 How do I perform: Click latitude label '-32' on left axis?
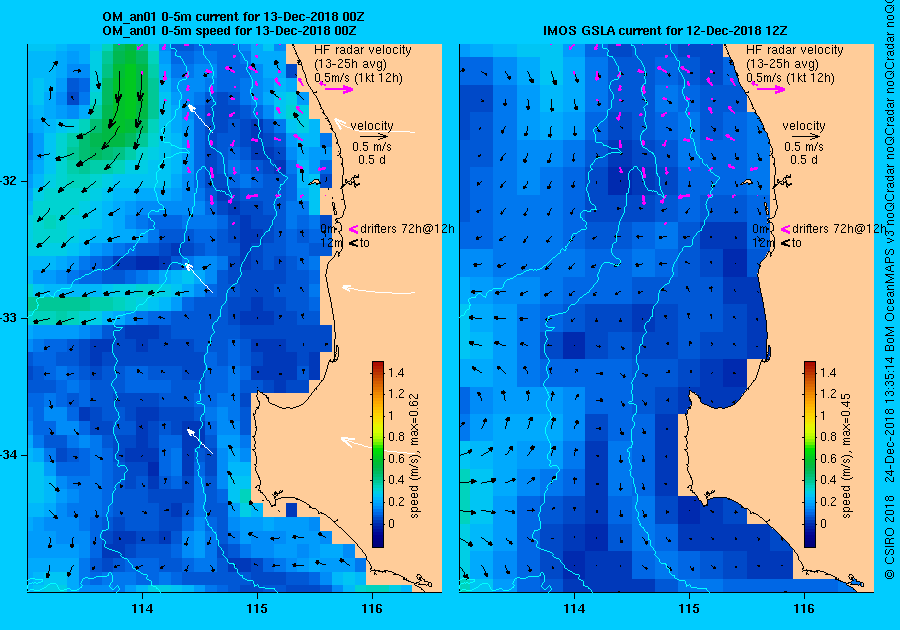pos(11,181)
